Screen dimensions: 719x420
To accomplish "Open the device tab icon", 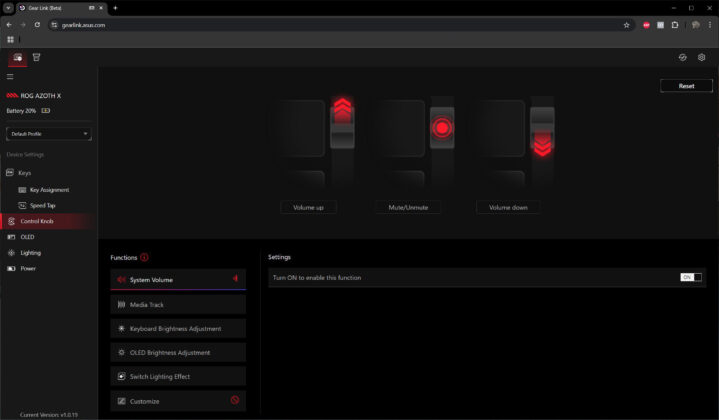I will [17, 58].
